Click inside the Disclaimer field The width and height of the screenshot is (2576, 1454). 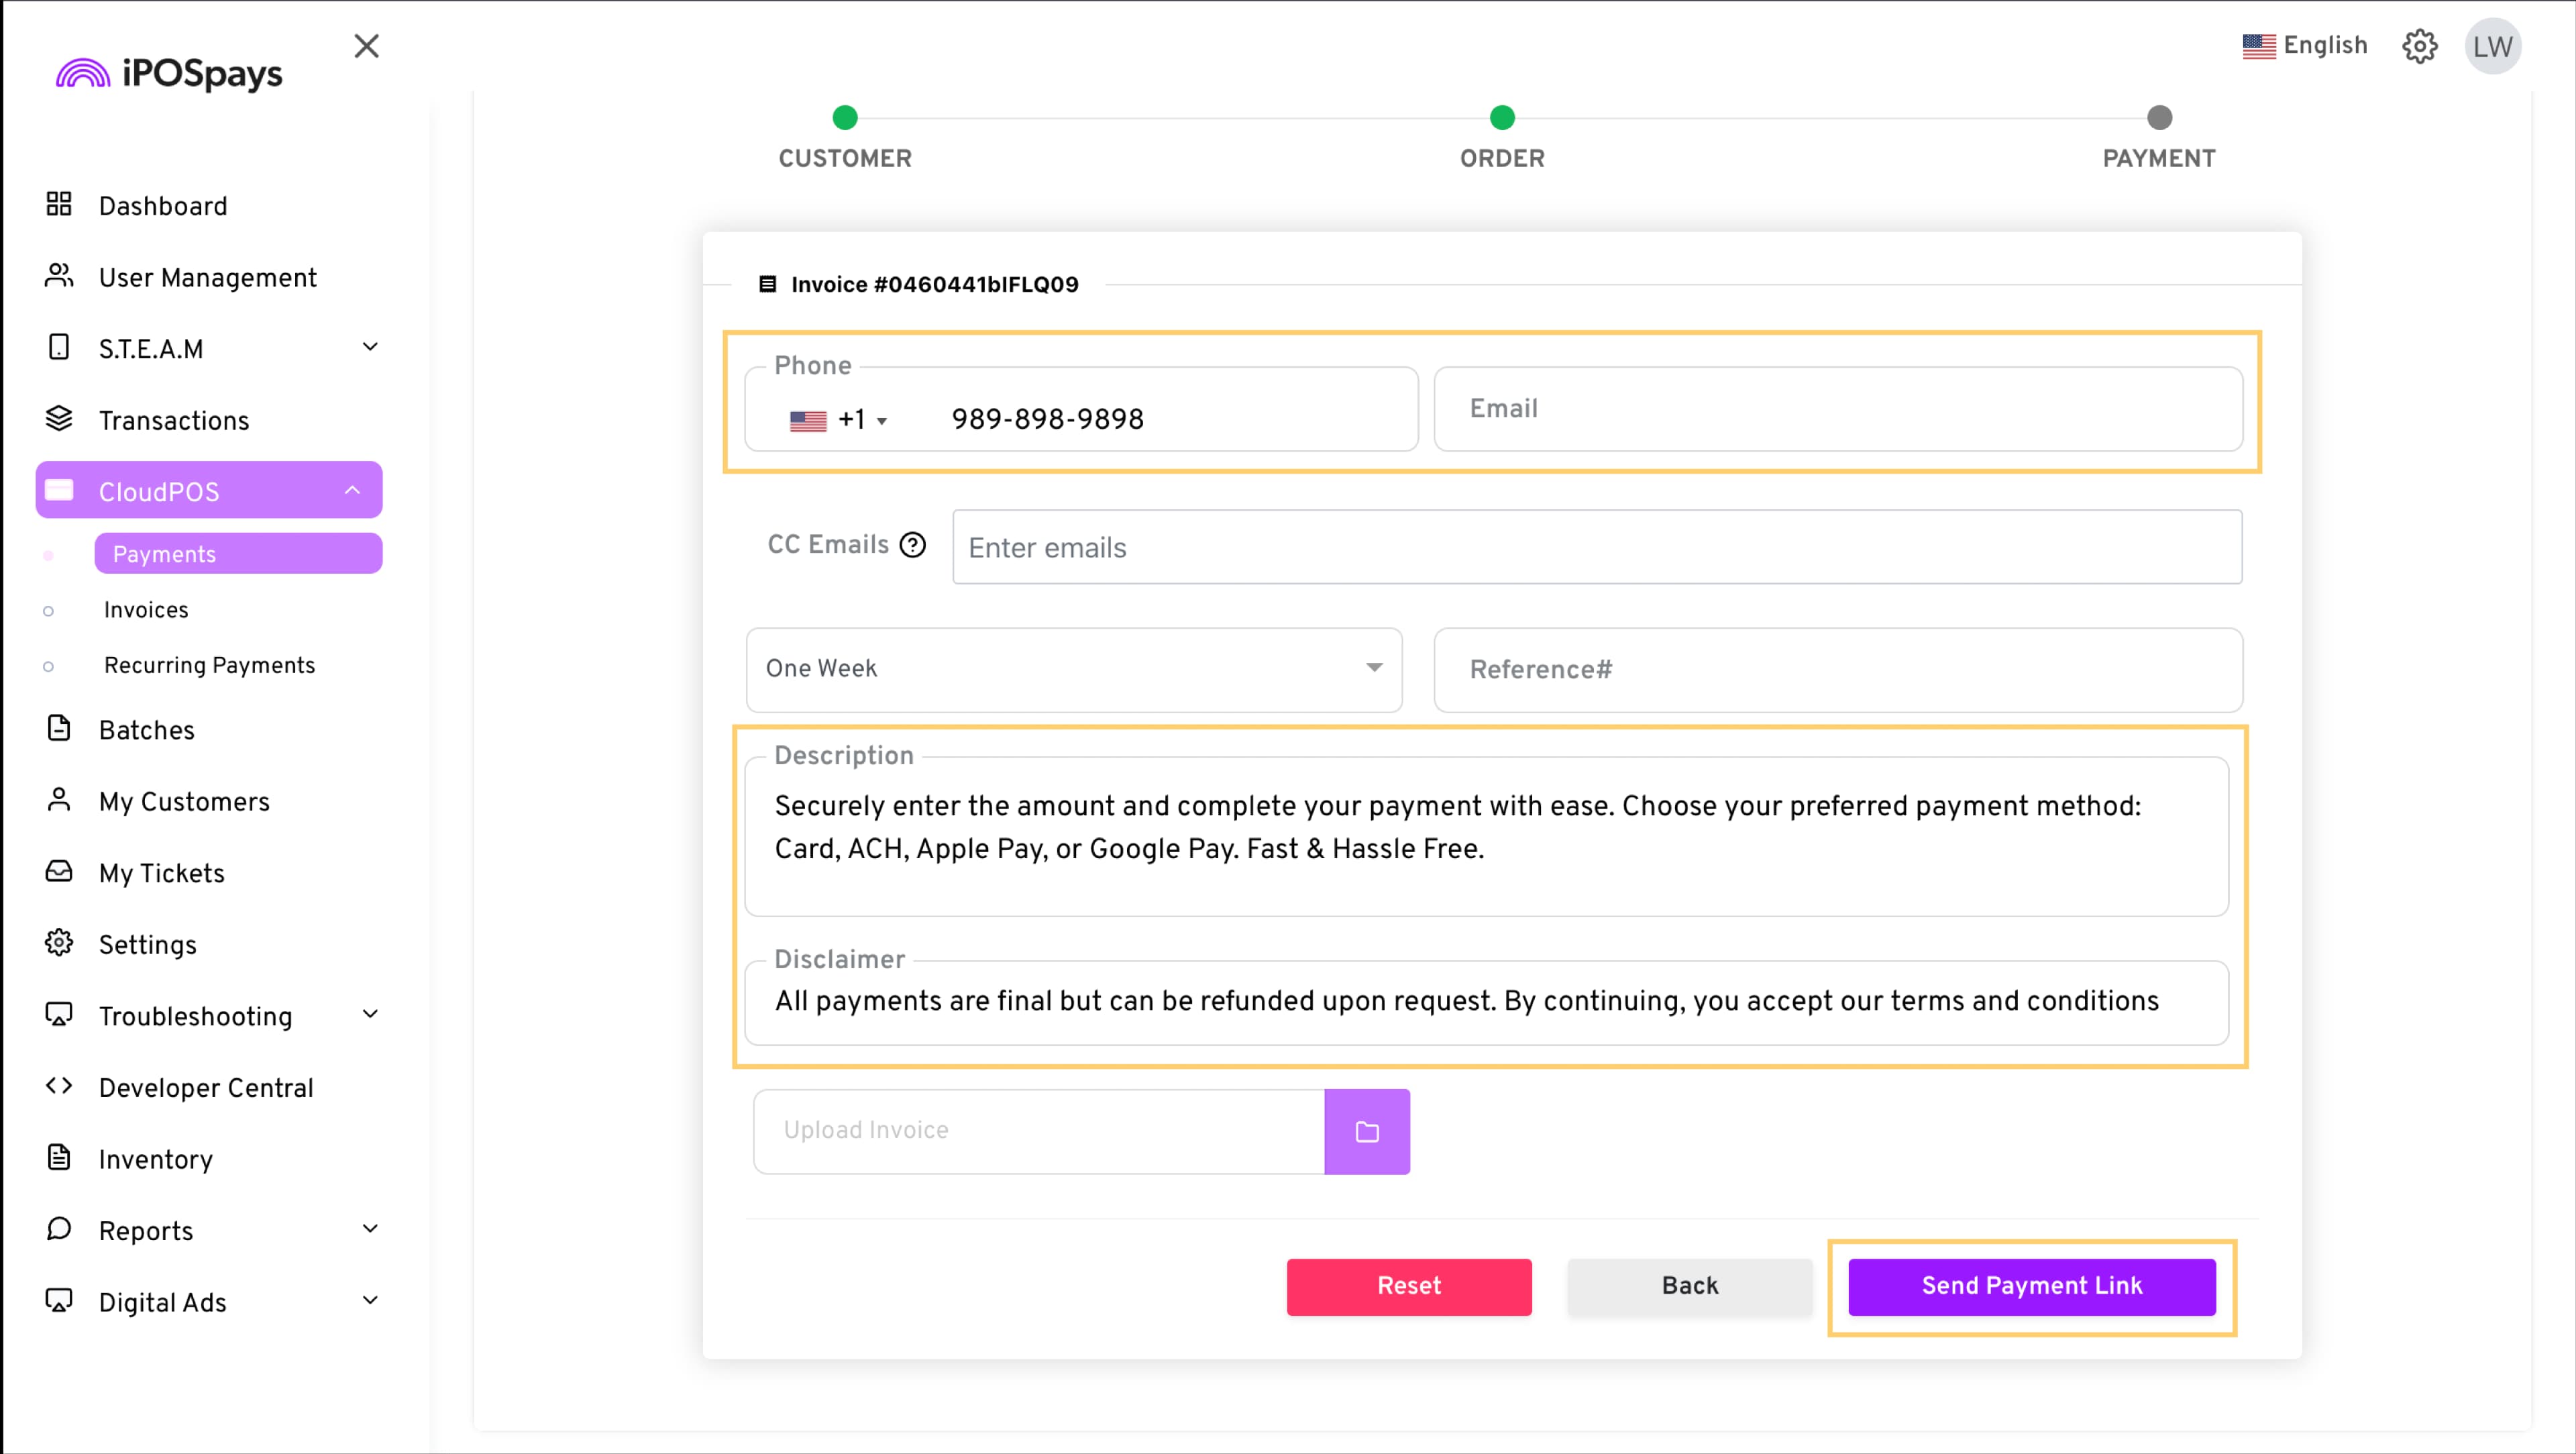1486,1003
